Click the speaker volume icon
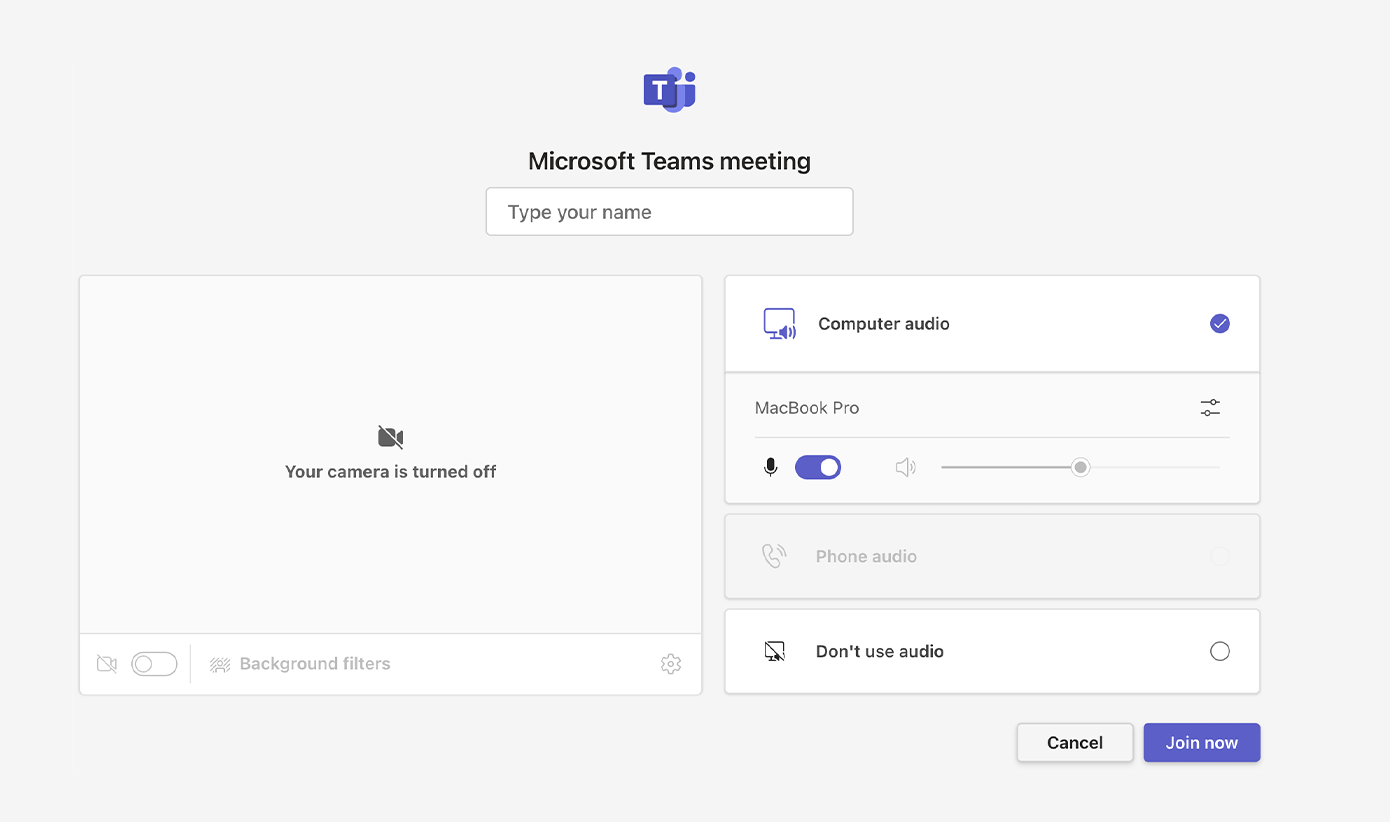Image resolution: width=1390 pixels, height=822 pixels. click(905, 467)
